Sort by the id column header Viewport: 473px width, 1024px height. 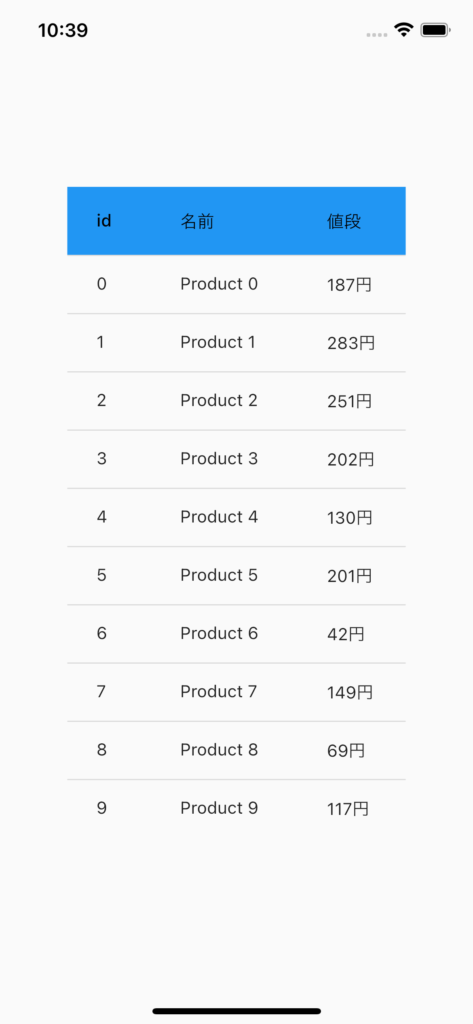pos(104,221)
